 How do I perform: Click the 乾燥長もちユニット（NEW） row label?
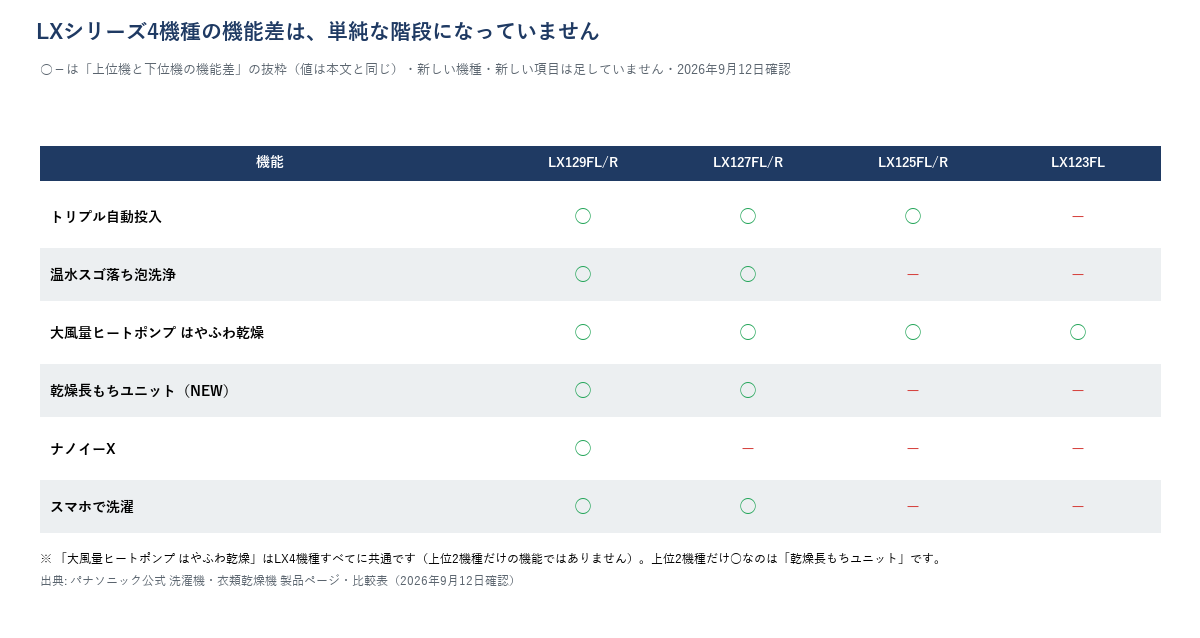(143, 390)
